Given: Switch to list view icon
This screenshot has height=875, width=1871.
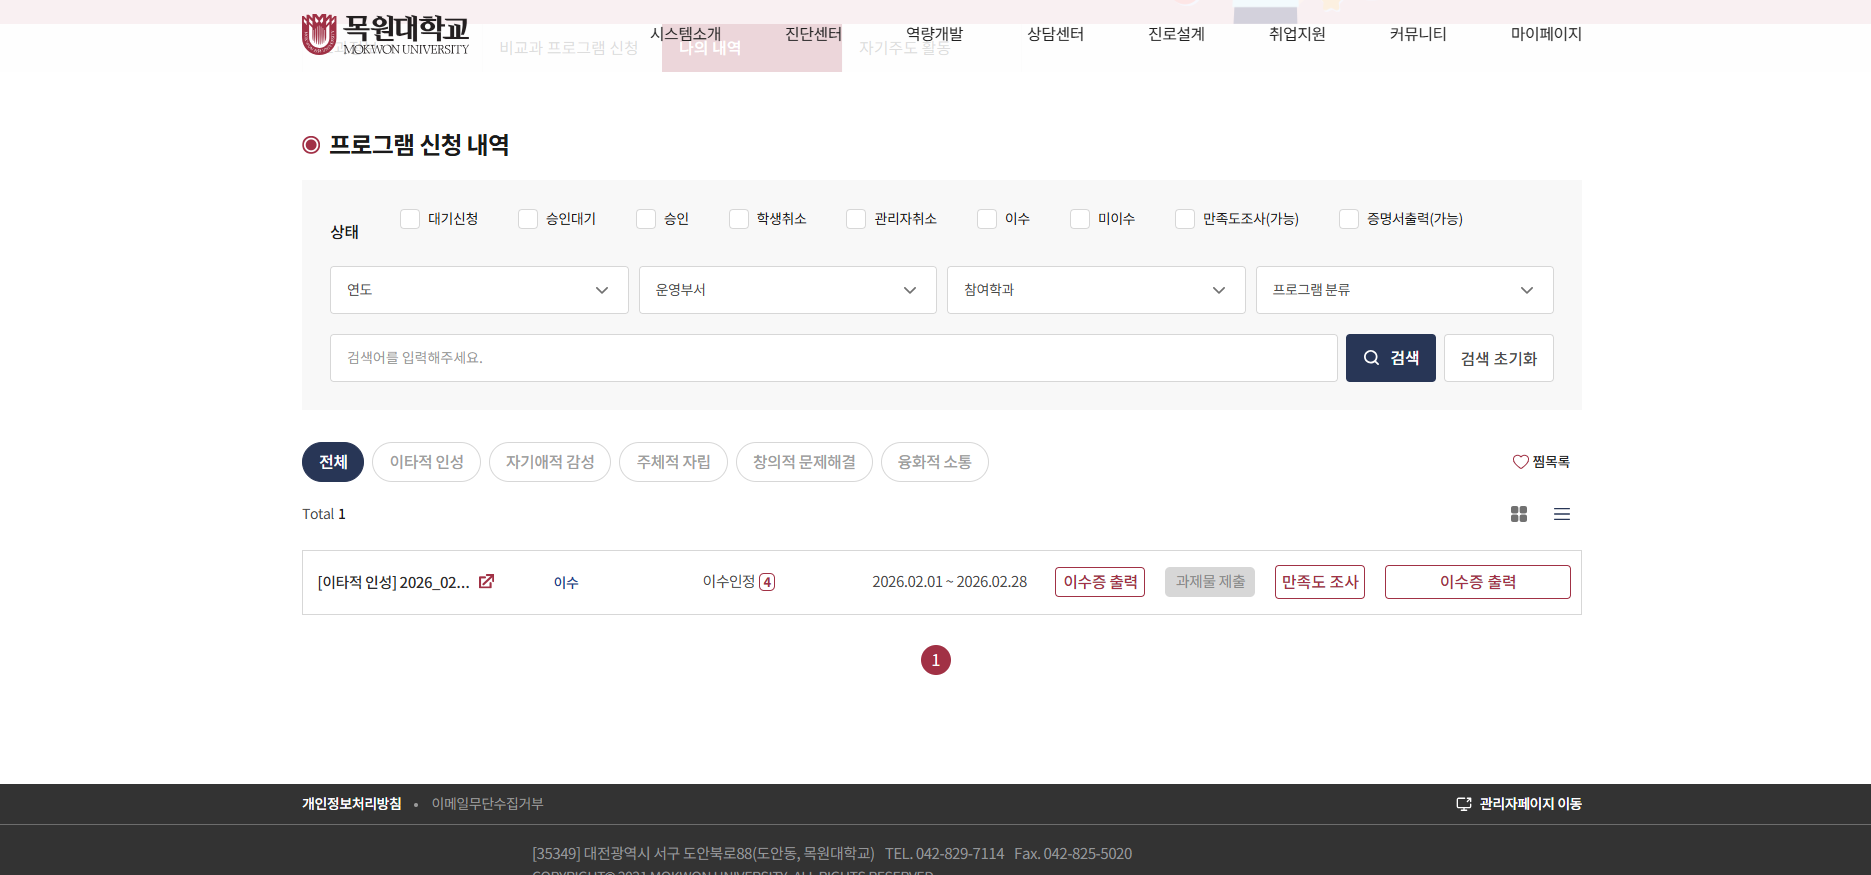Looking at the screenshot, I should click(x=1561, y=514).
